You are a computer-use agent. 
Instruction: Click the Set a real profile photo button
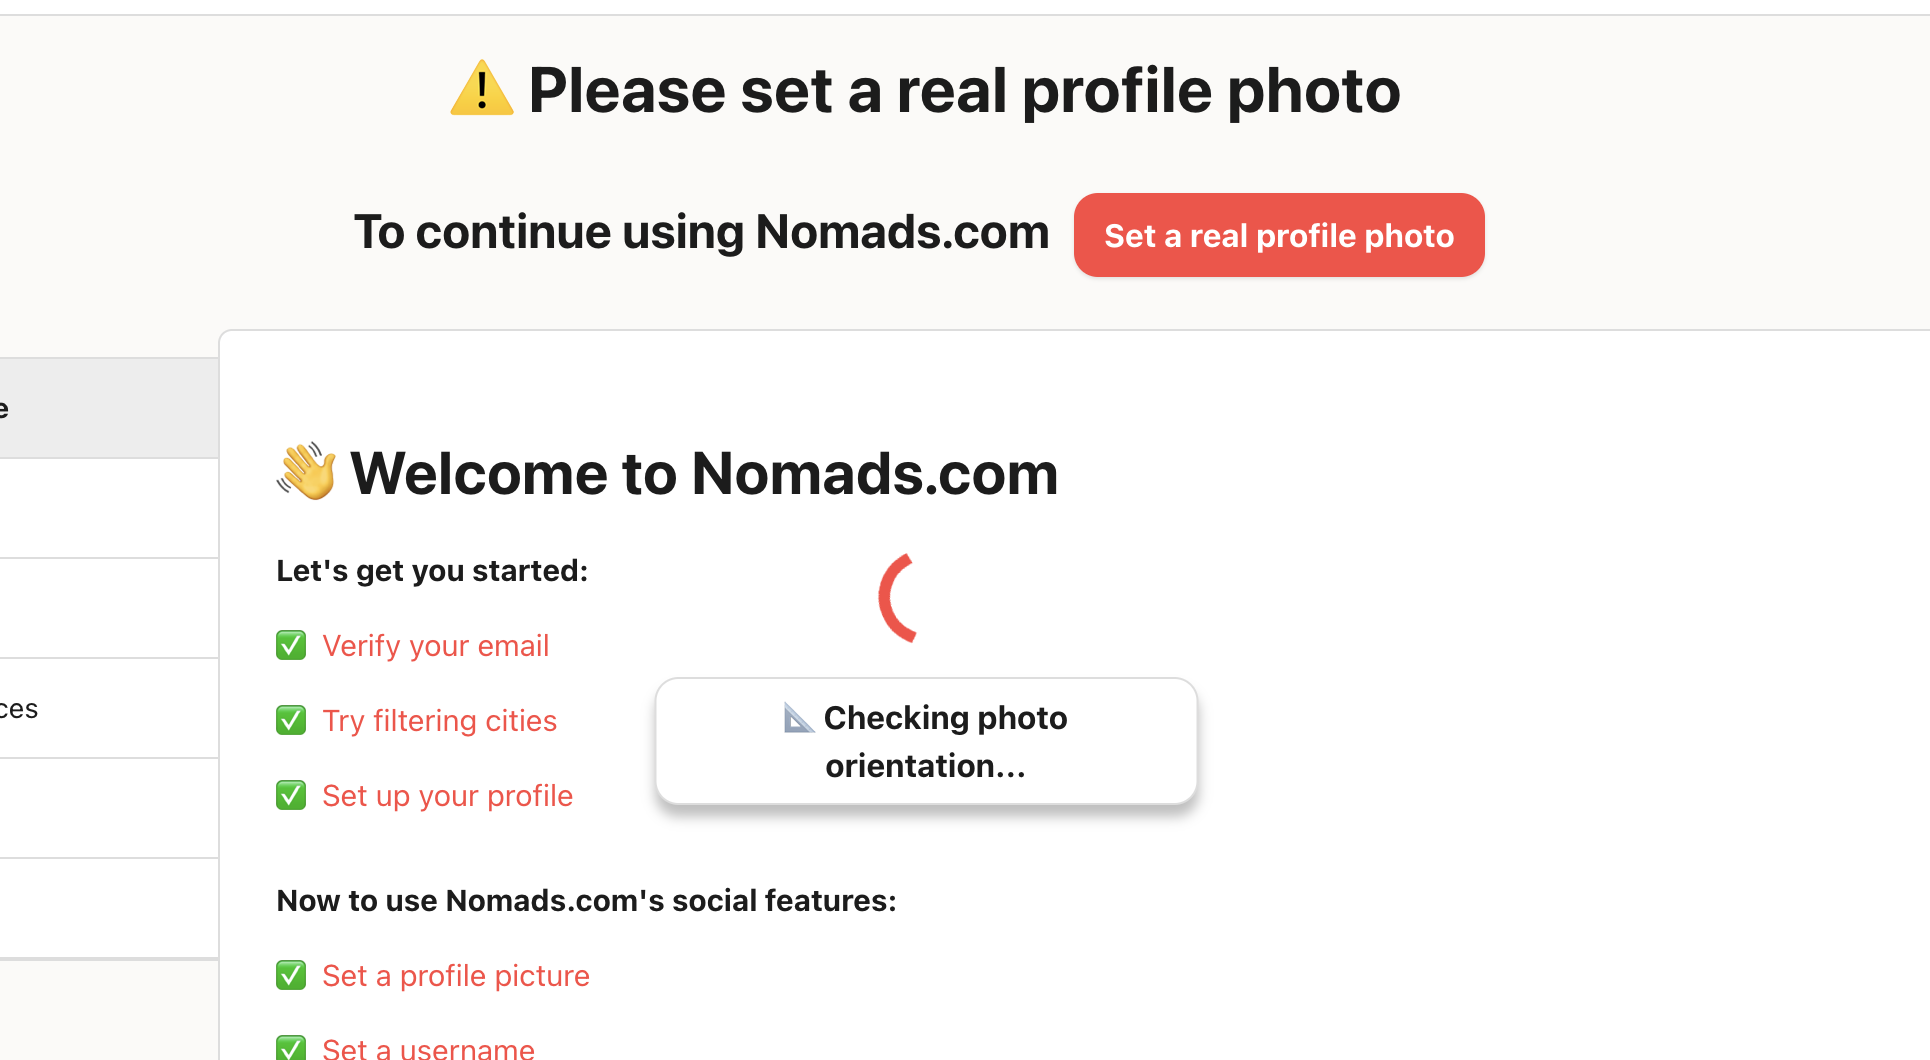click(x=1278, y=235)
